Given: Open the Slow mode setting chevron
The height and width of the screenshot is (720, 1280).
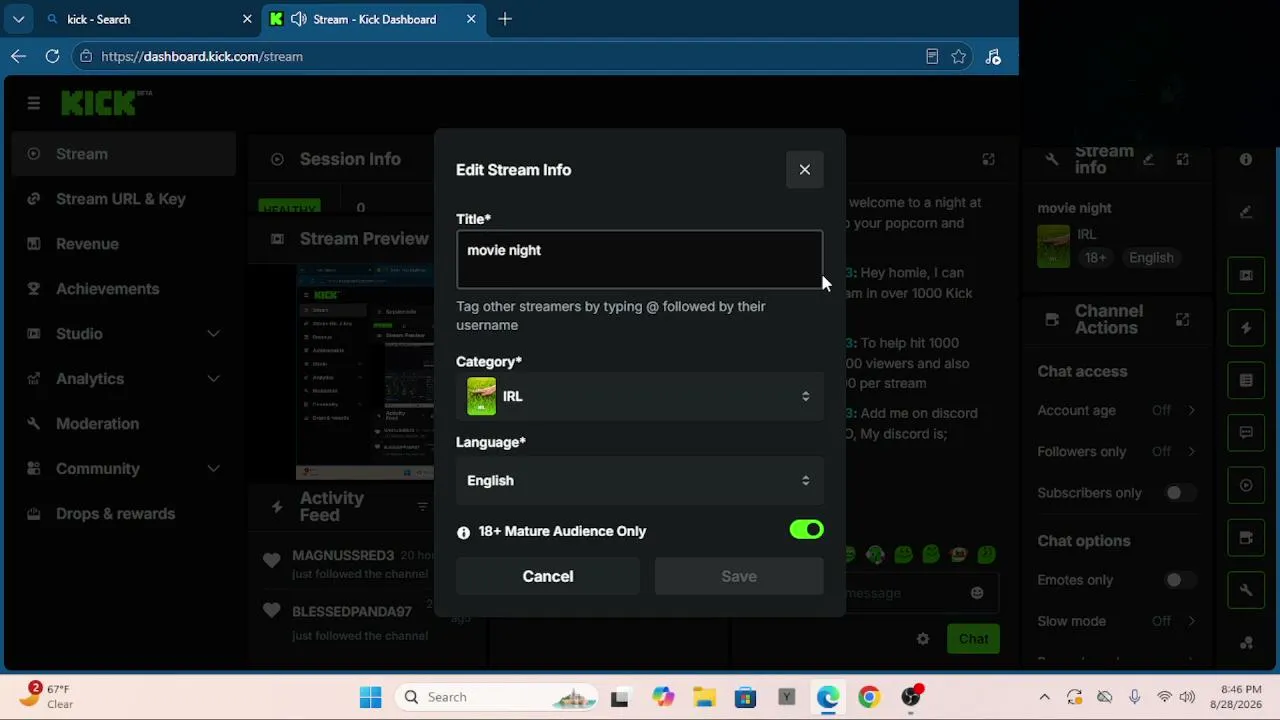Looking at the screenshot, I should (1191, 622).
